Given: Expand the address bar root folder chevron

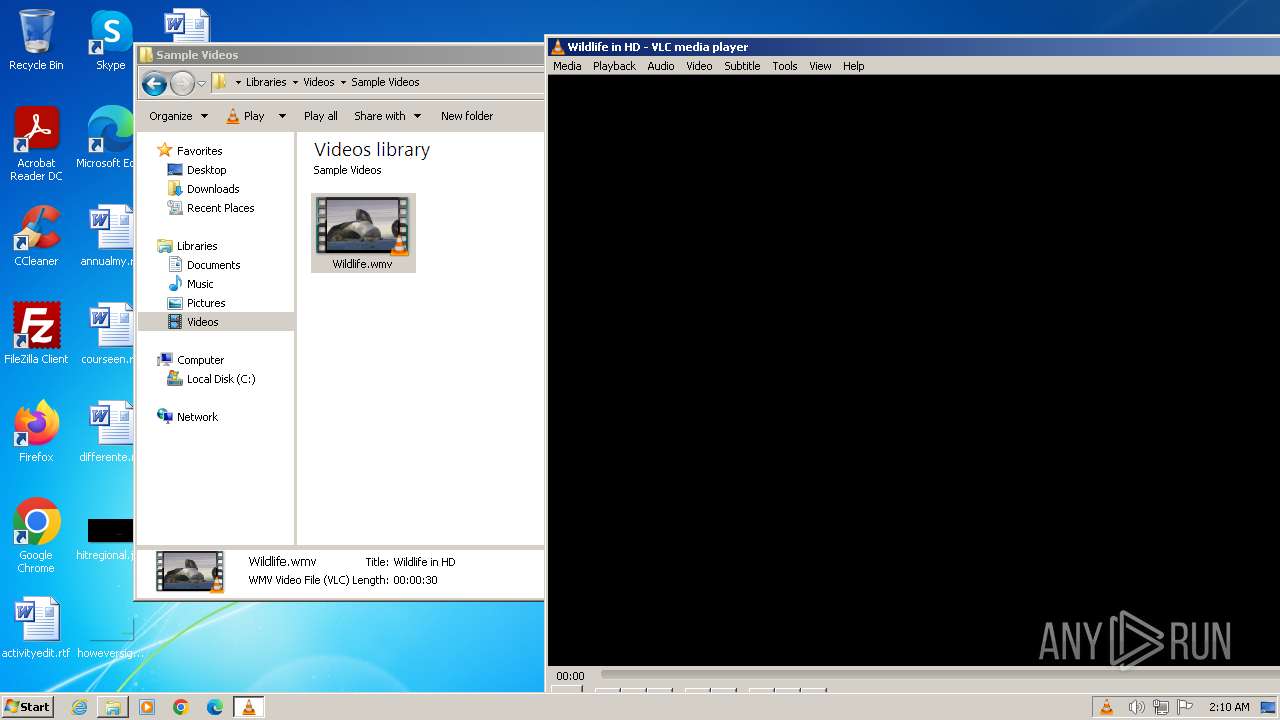Looking at the screenshot, I should click(238, 82).
